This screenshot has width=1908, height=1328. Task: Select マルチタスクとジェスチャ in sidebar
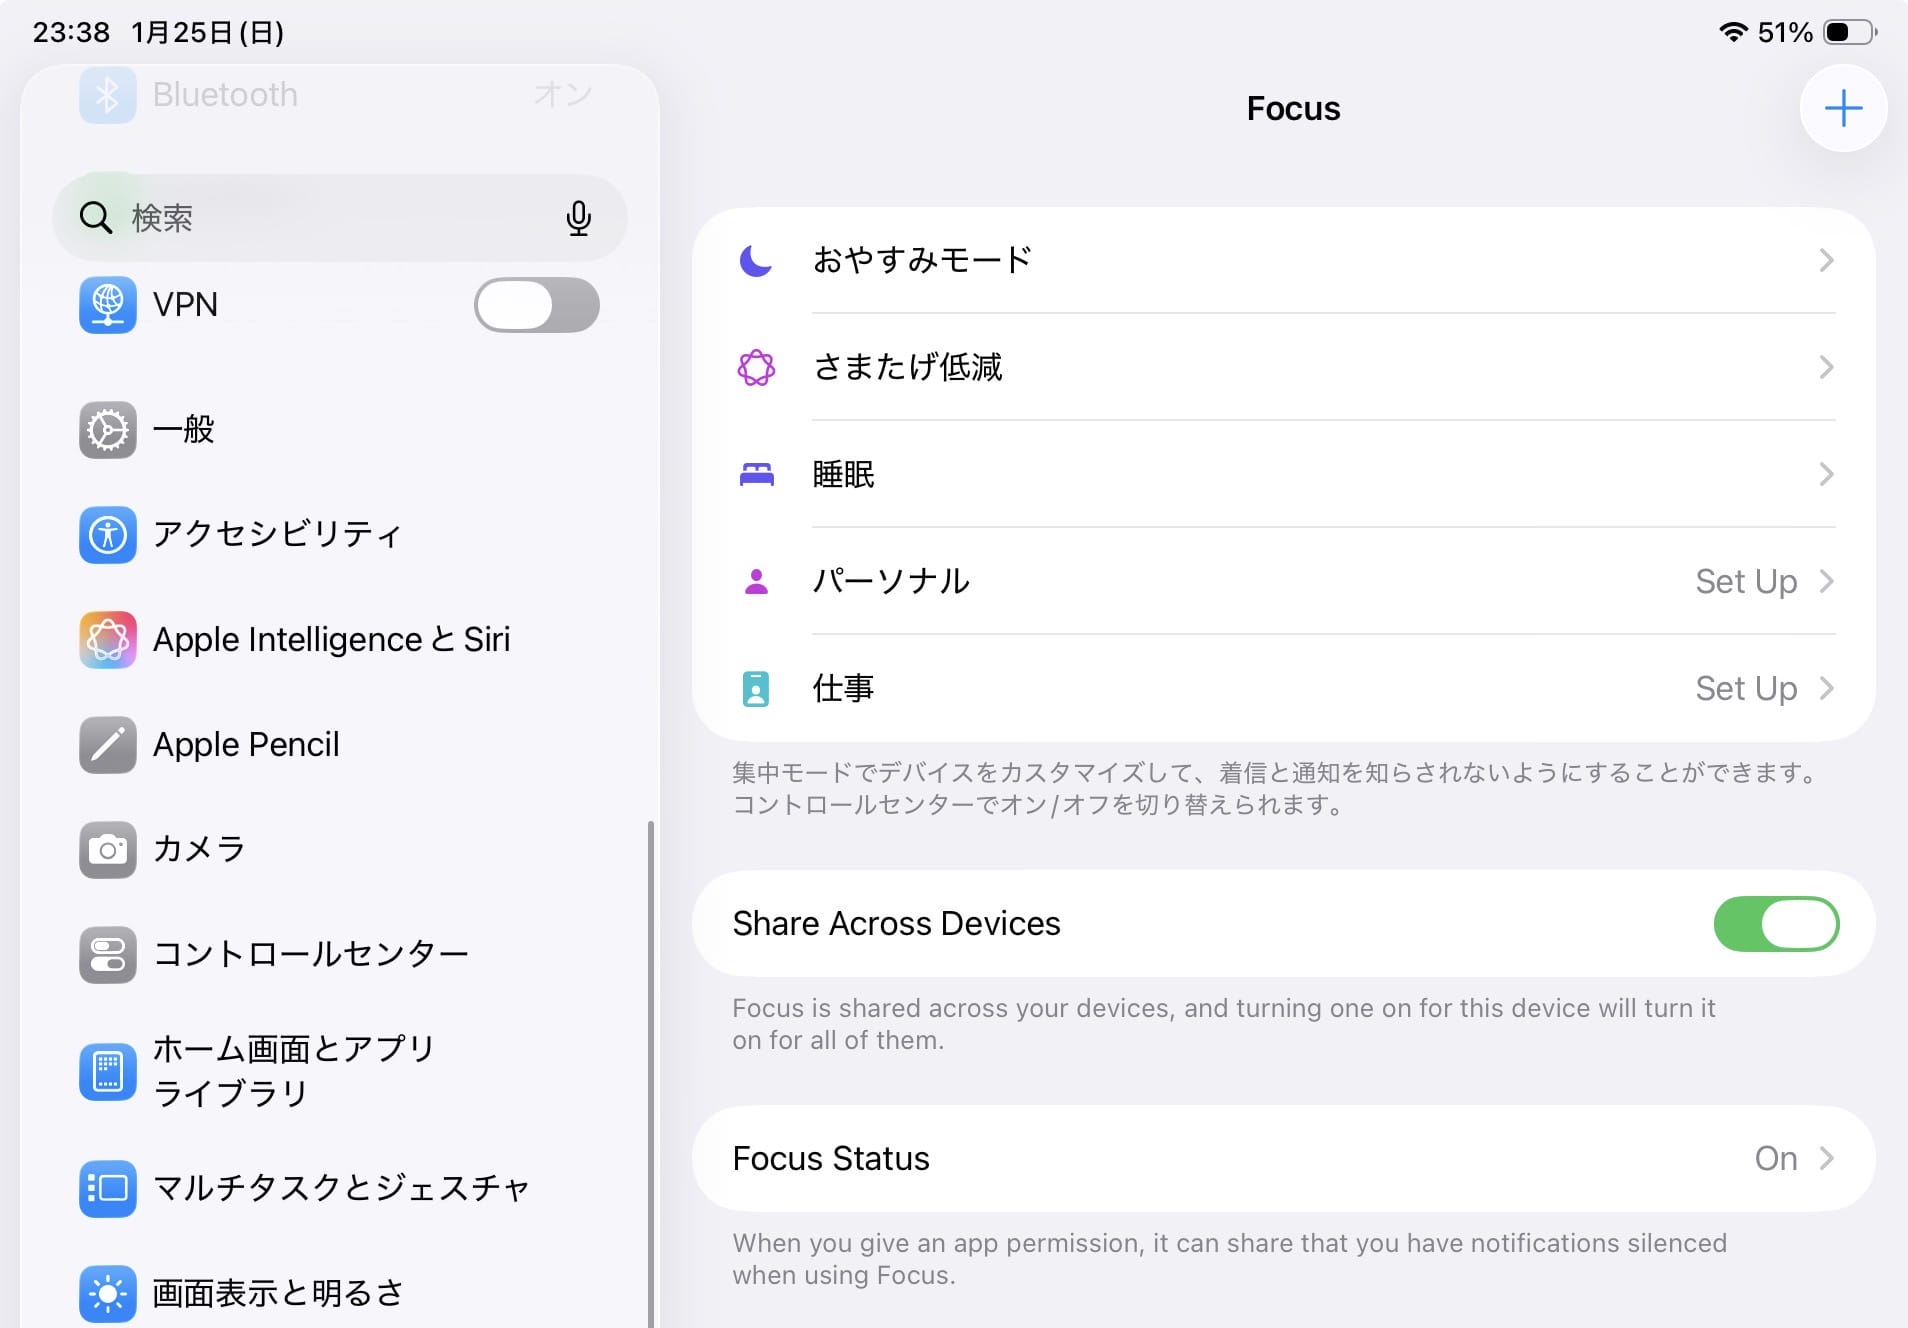[340, 1188]
